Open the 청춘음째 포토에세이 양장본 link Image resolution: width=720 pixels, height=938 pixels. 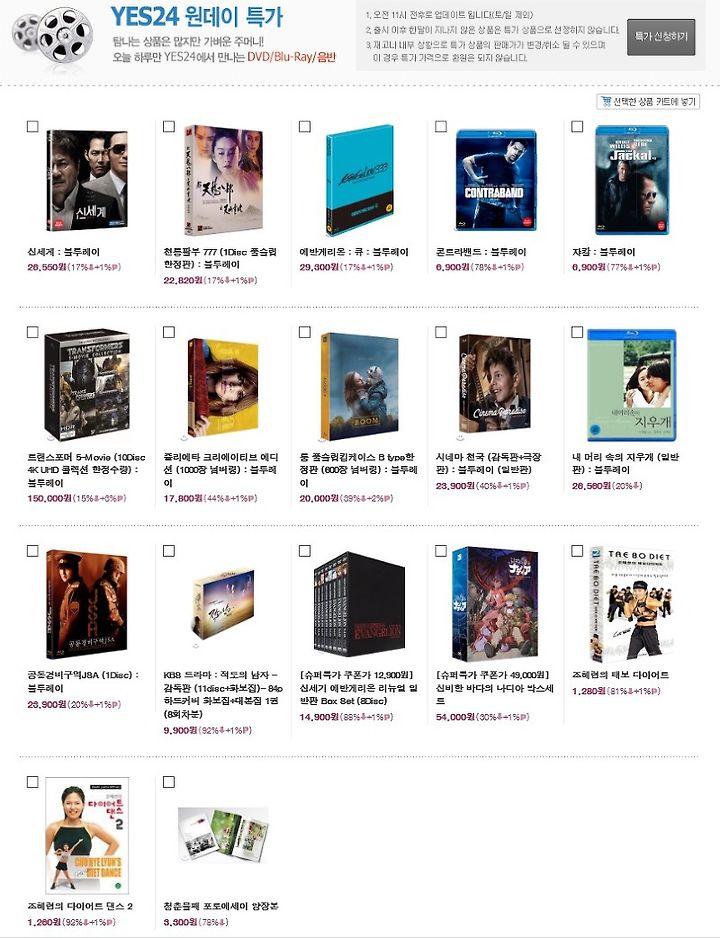221,906
